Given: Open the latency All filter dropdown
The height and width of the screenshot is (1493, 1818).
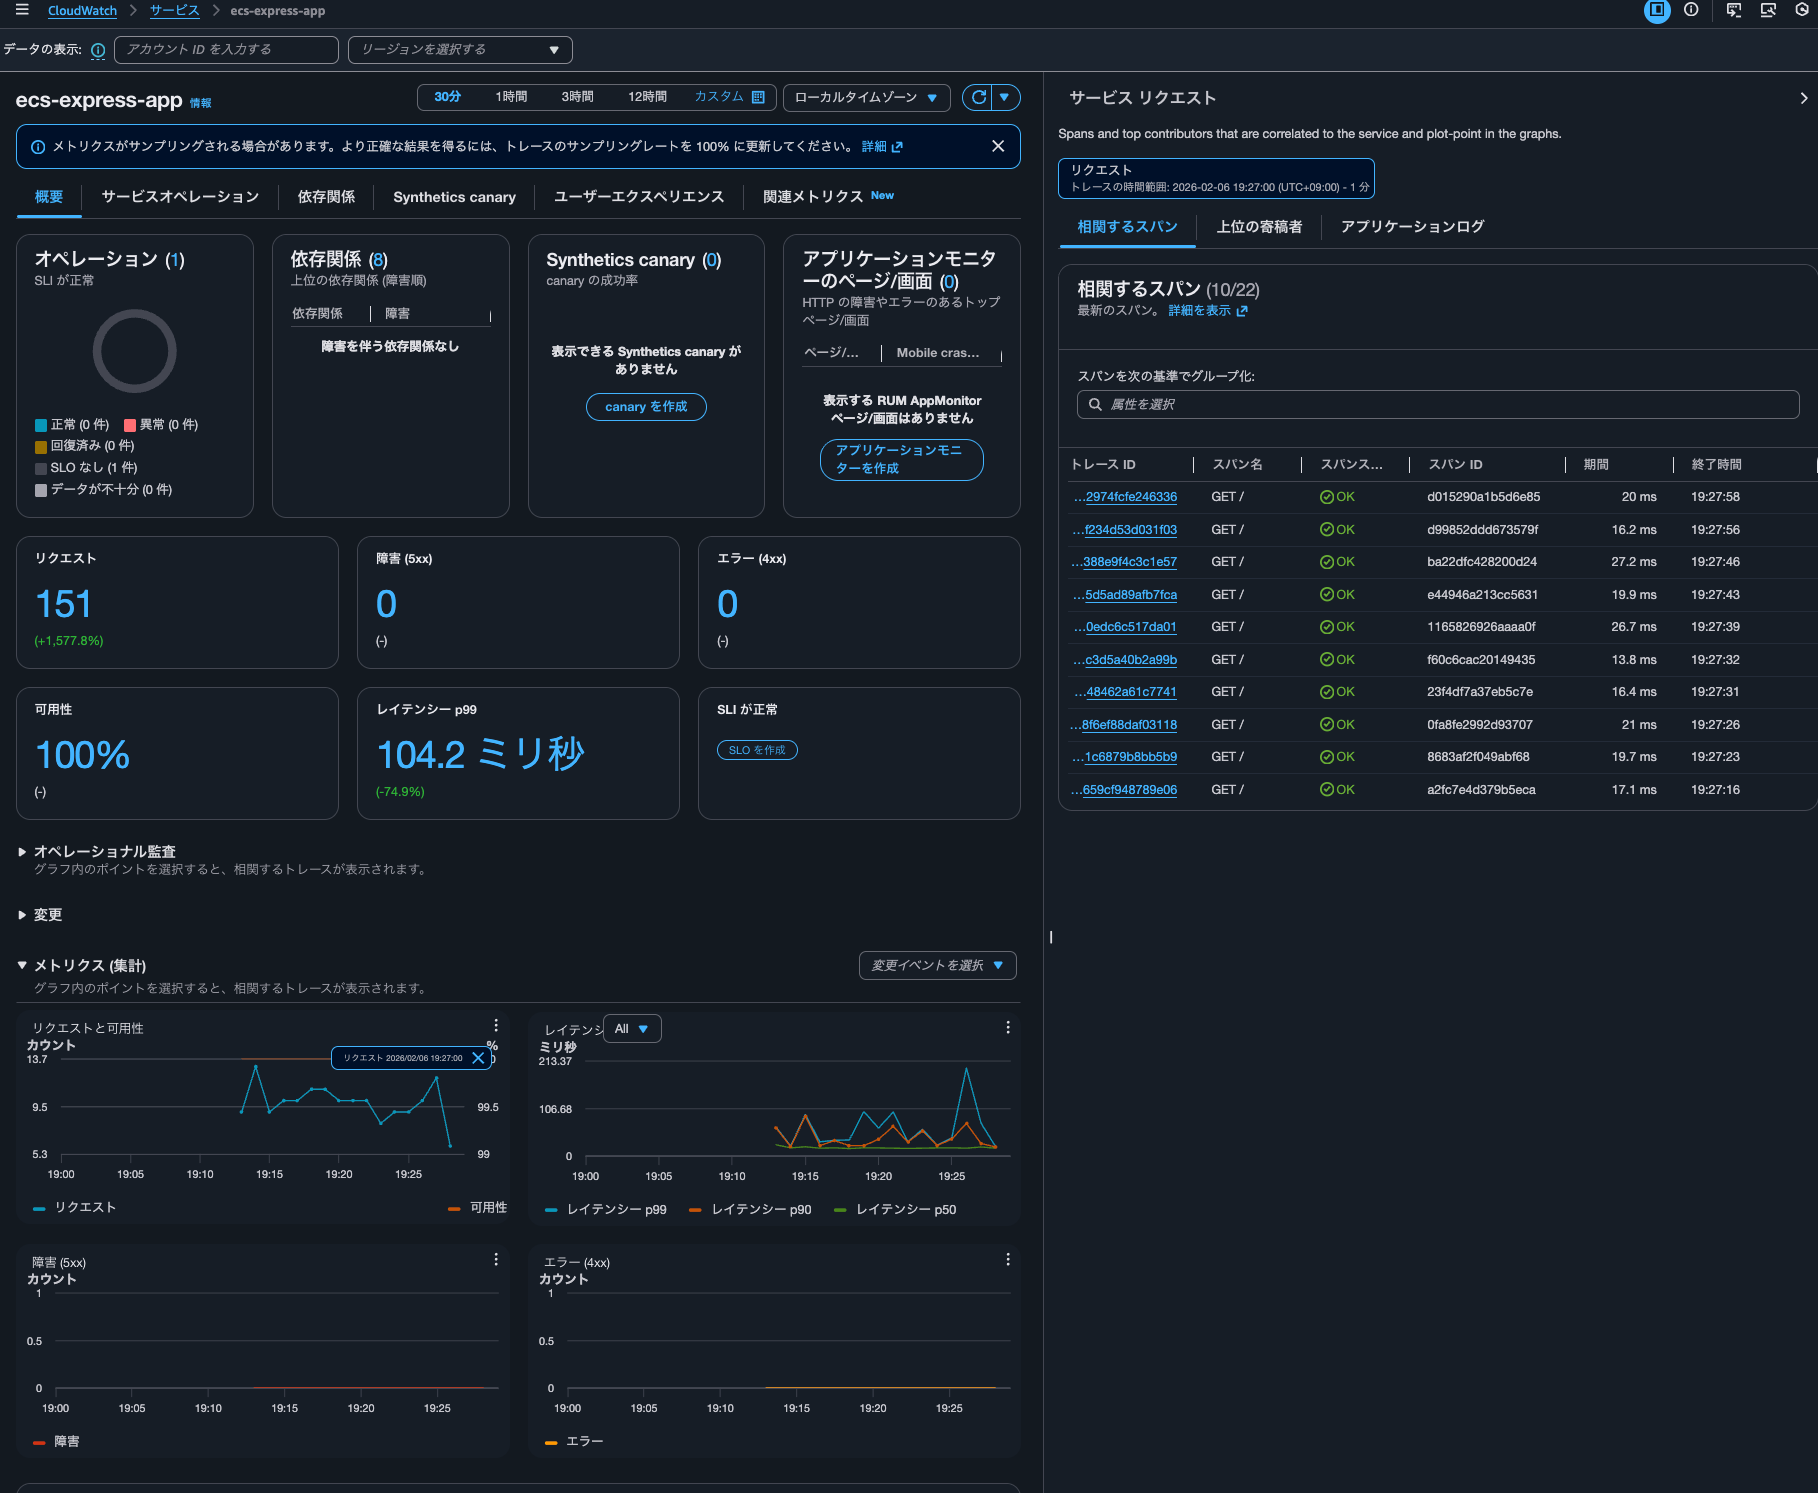Looking at the screenshot, I should click(x=632, y=1029).
